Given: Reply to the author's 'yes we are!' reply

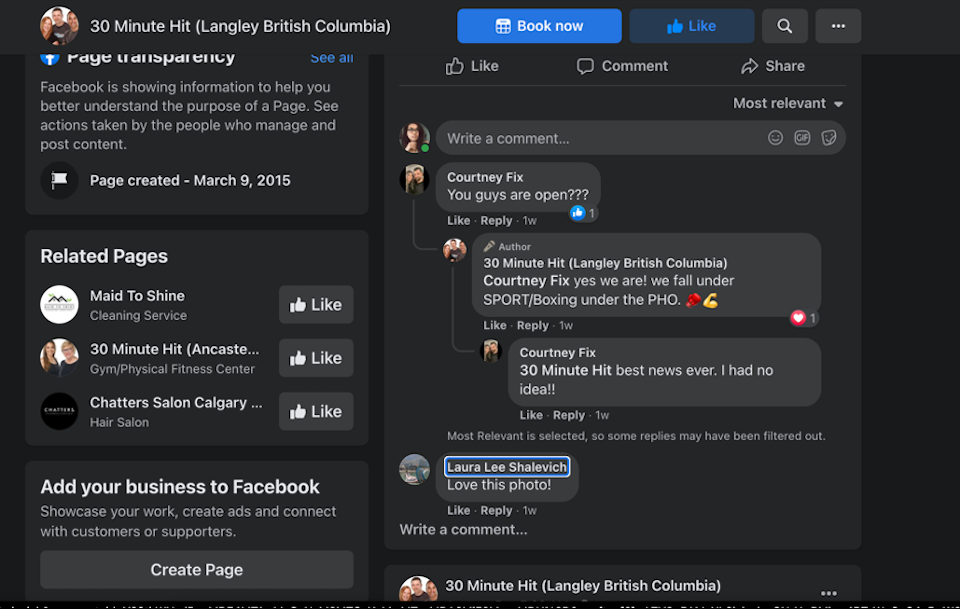Looking at the screenshot, I should [x=533, y=326].
